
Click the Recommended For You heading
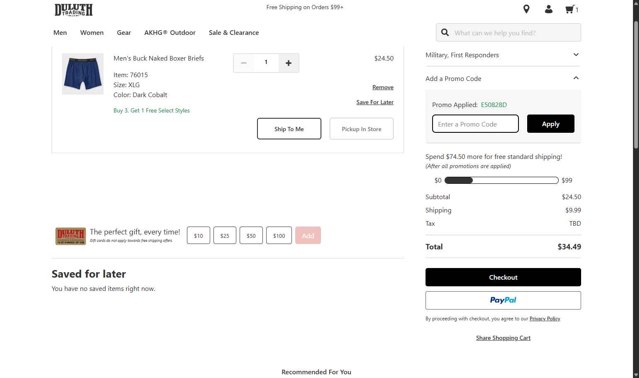[316, 372]
